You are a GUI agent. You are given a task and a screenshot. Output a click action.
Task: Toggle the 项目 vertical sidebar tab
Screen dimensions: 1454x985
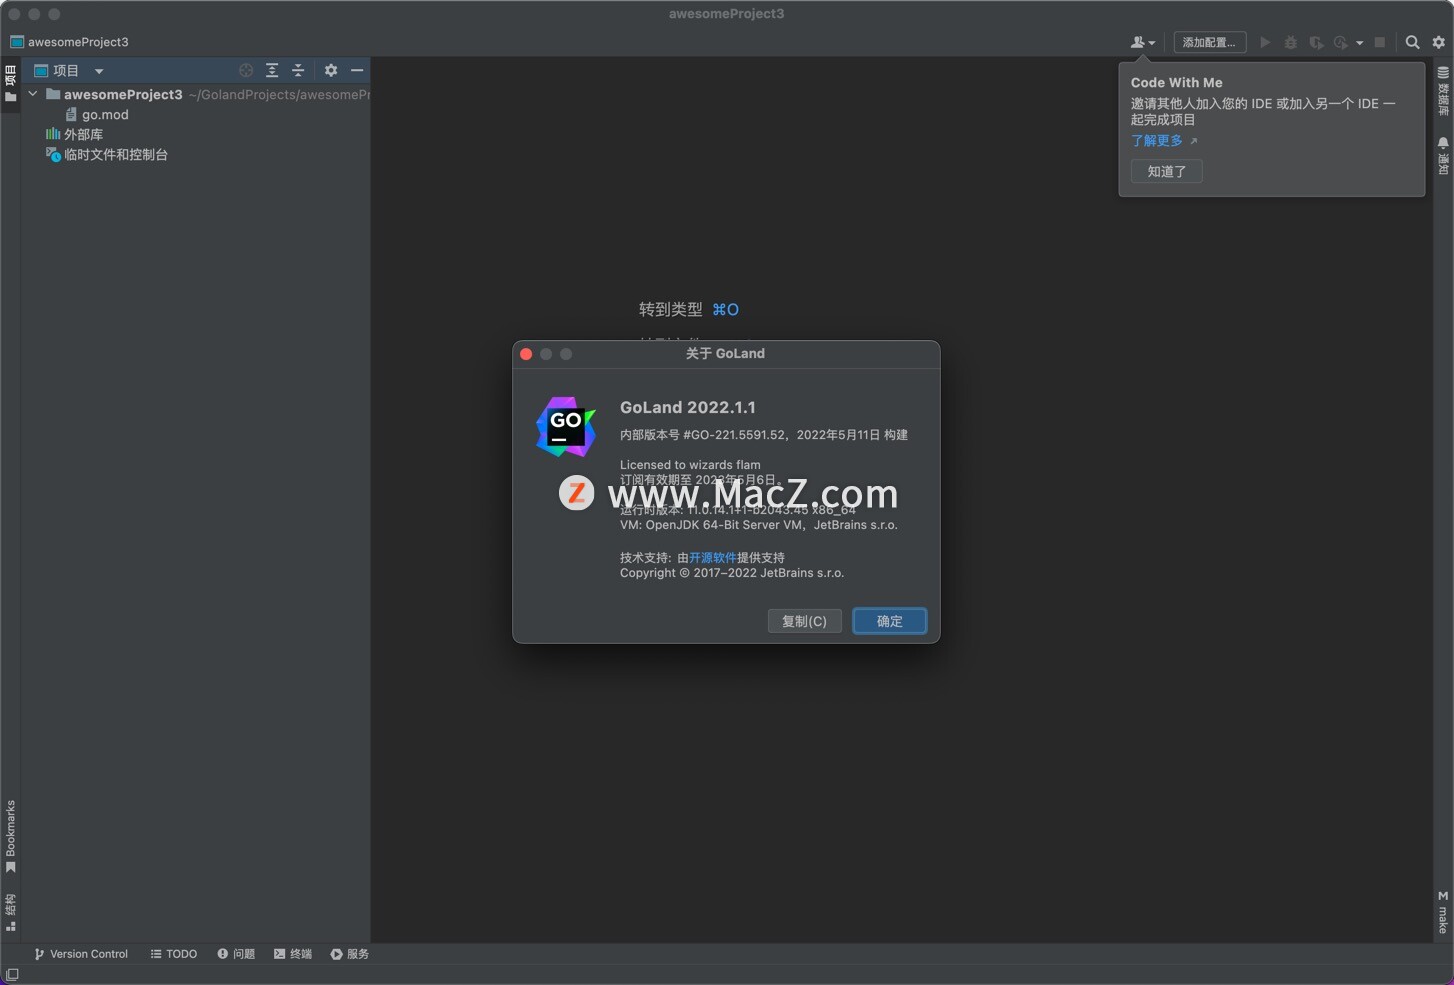coord(10,84)
